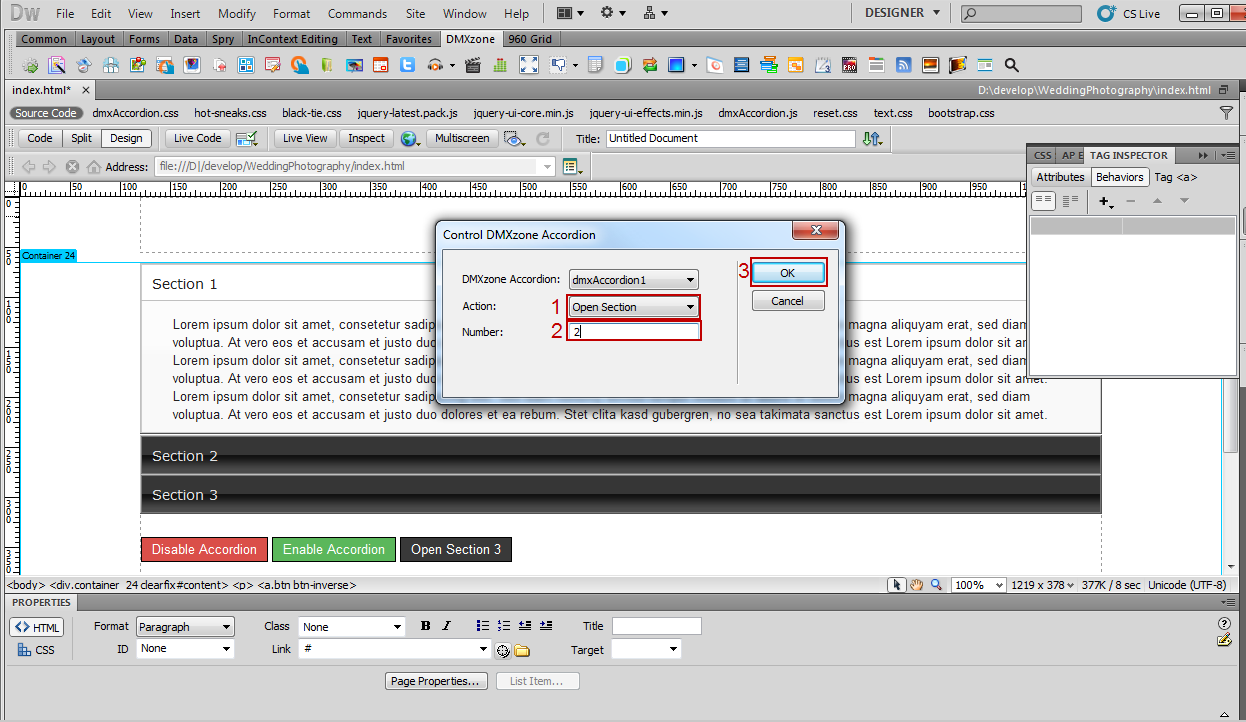Click the Ordered List icon in Properties
This screenshot has height=722, width=1246.
[x=504, y=626]
